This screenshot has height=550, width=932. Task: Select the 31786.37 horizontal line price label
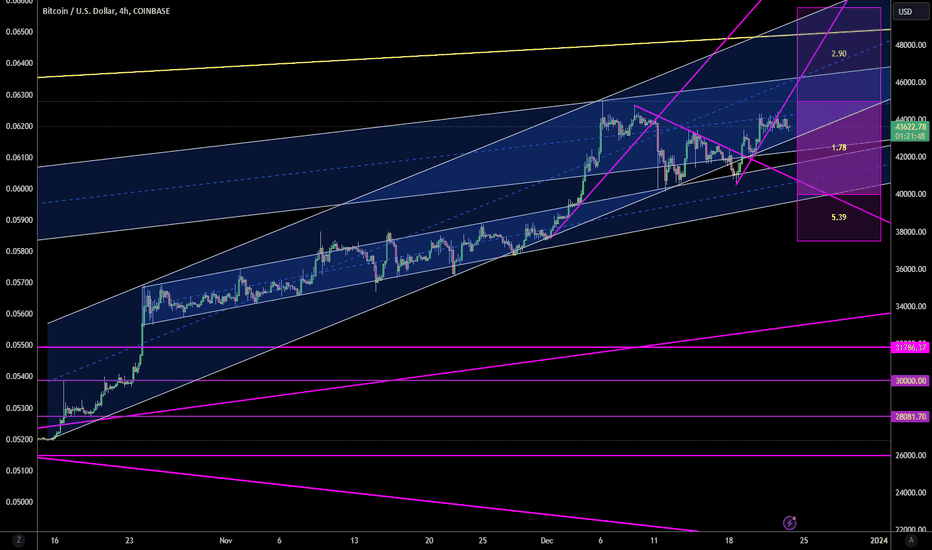(x=910, y=347)
